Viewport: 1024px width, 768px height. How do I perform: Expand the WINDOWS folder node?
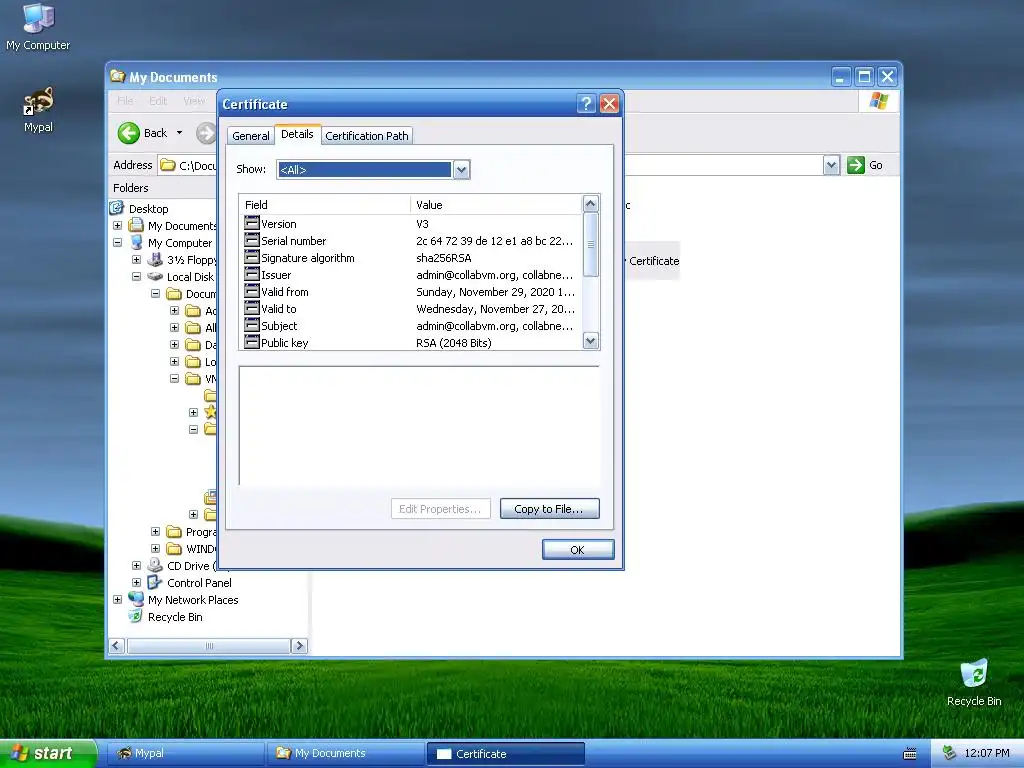155,549
